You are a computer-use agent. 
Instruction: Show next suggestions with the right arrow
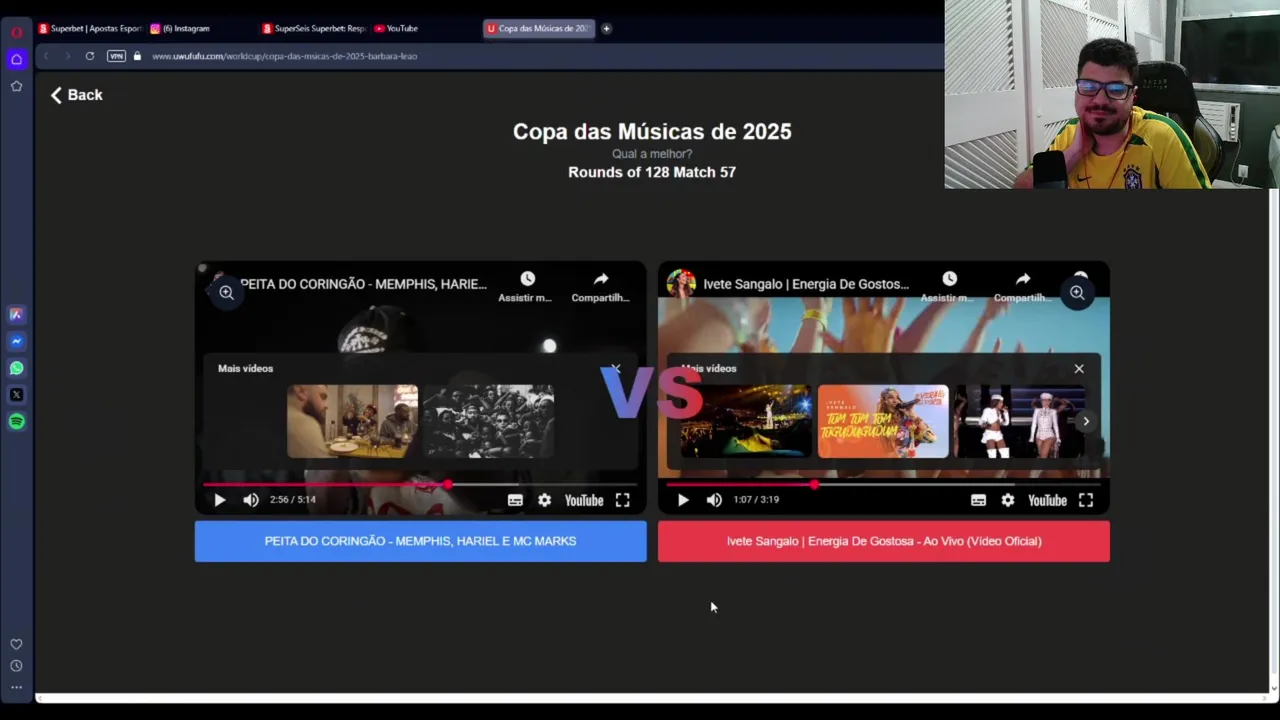pos(1086,421)
